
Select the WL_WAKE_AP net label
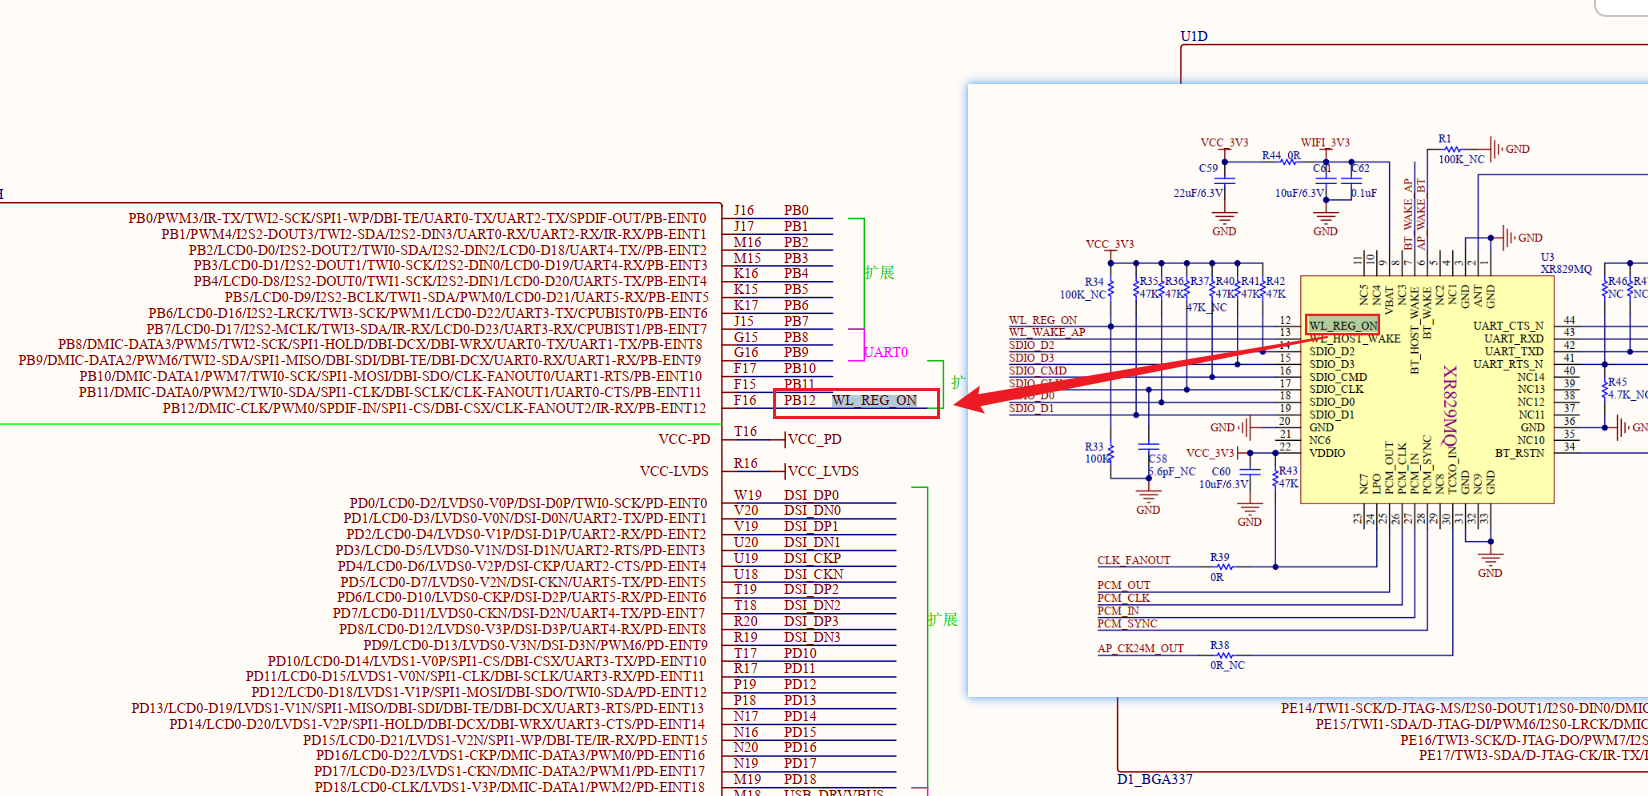click(1047, 332)
